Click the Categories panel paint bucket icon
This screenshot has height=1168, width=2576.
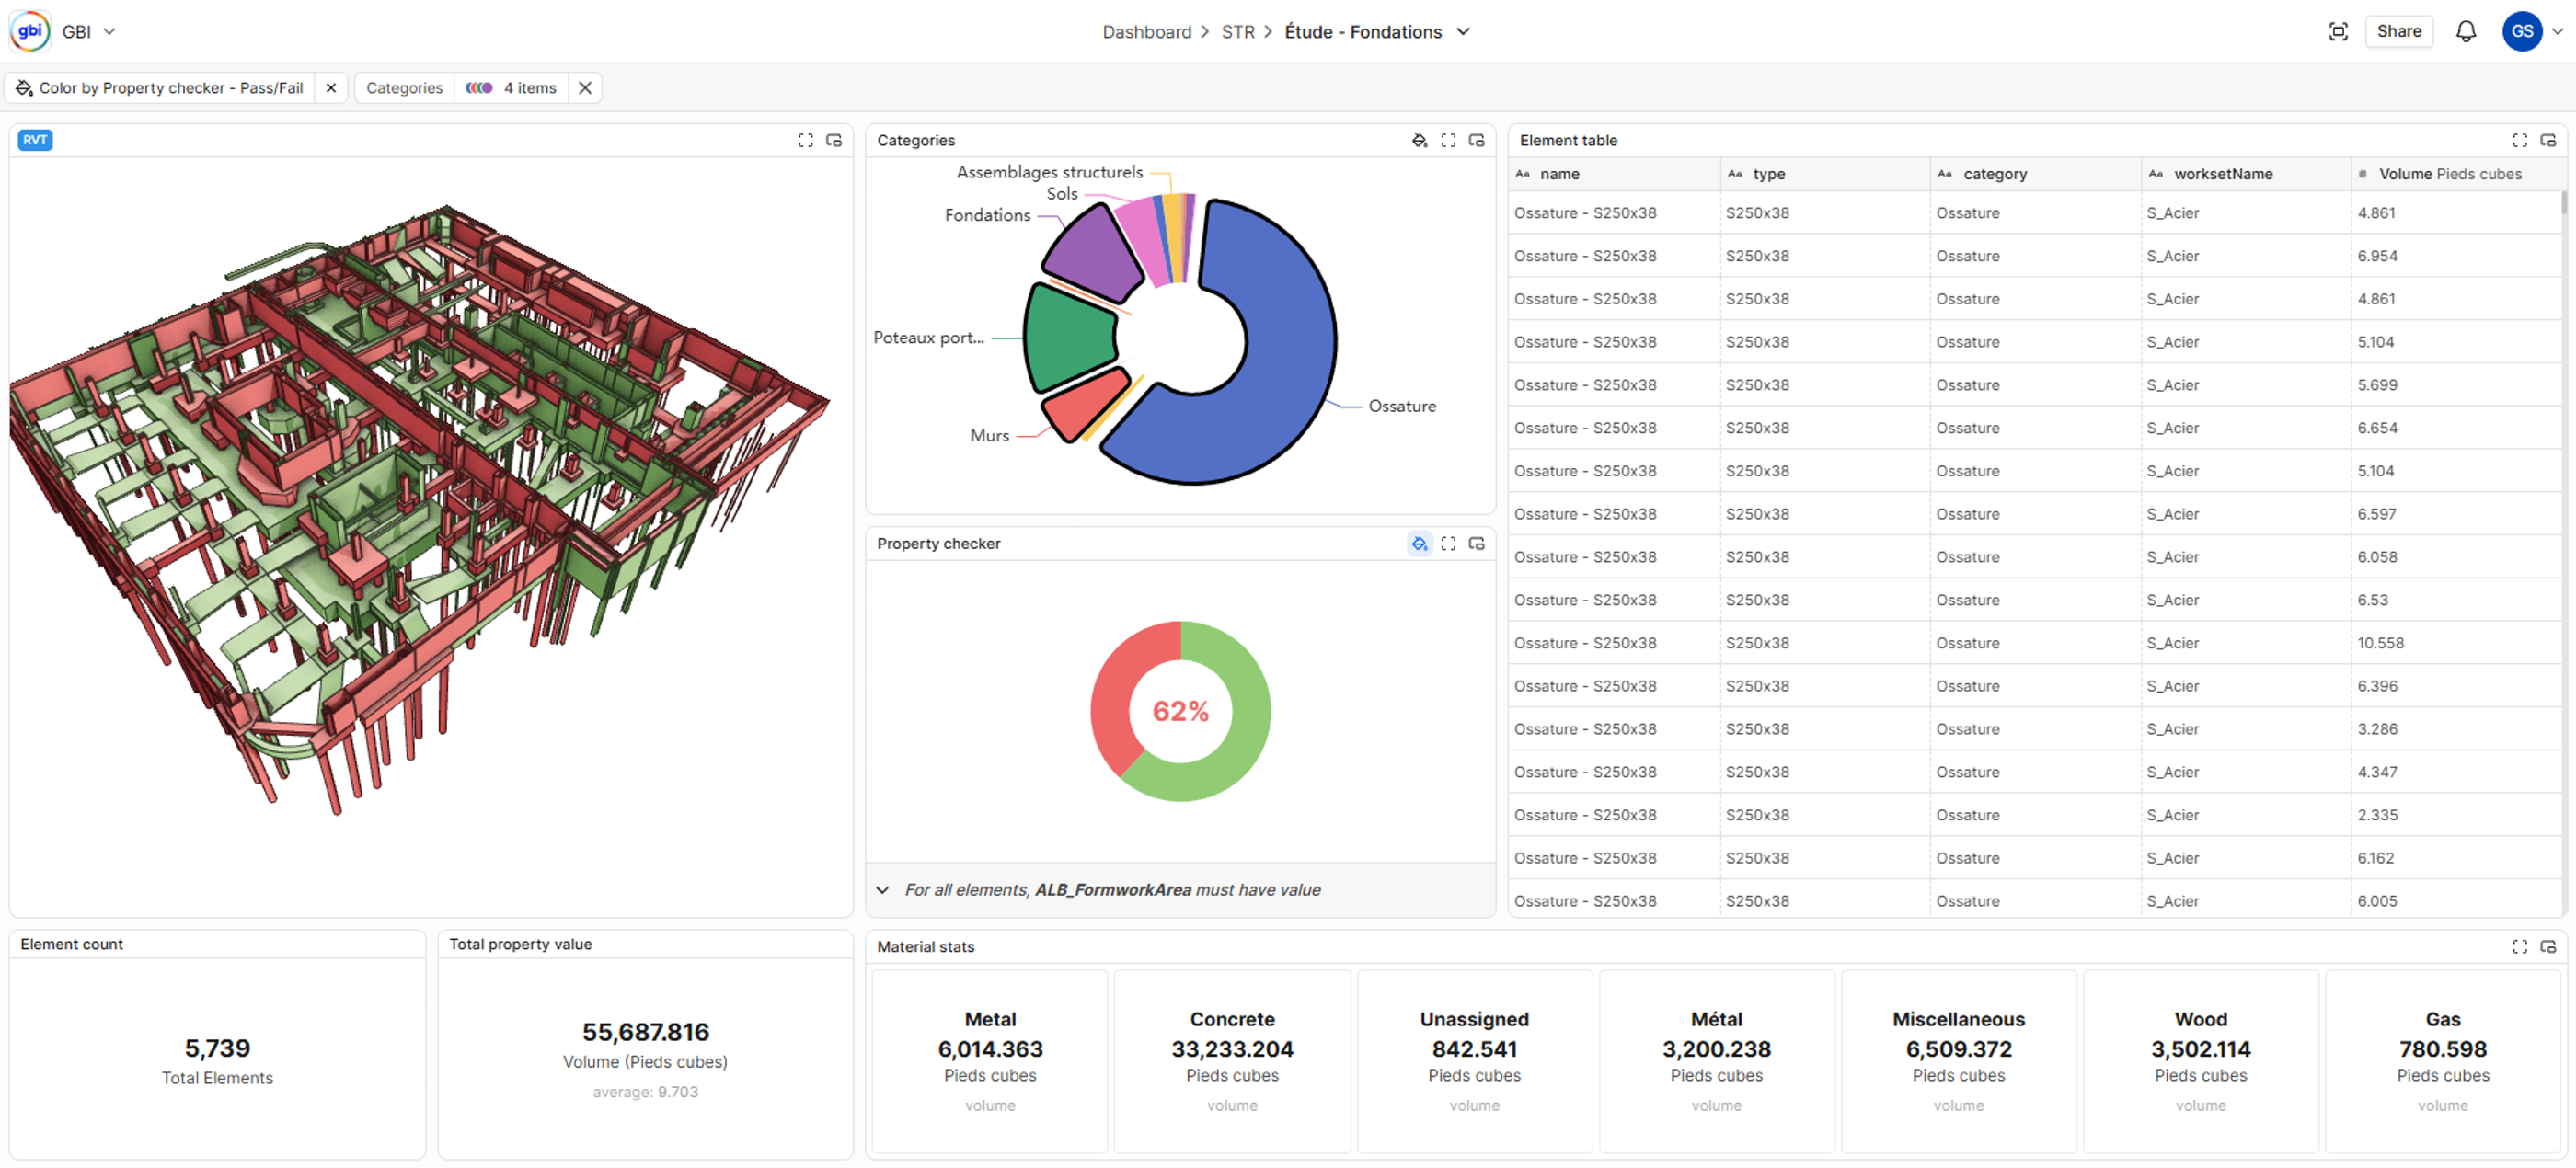click(1418, 140)
